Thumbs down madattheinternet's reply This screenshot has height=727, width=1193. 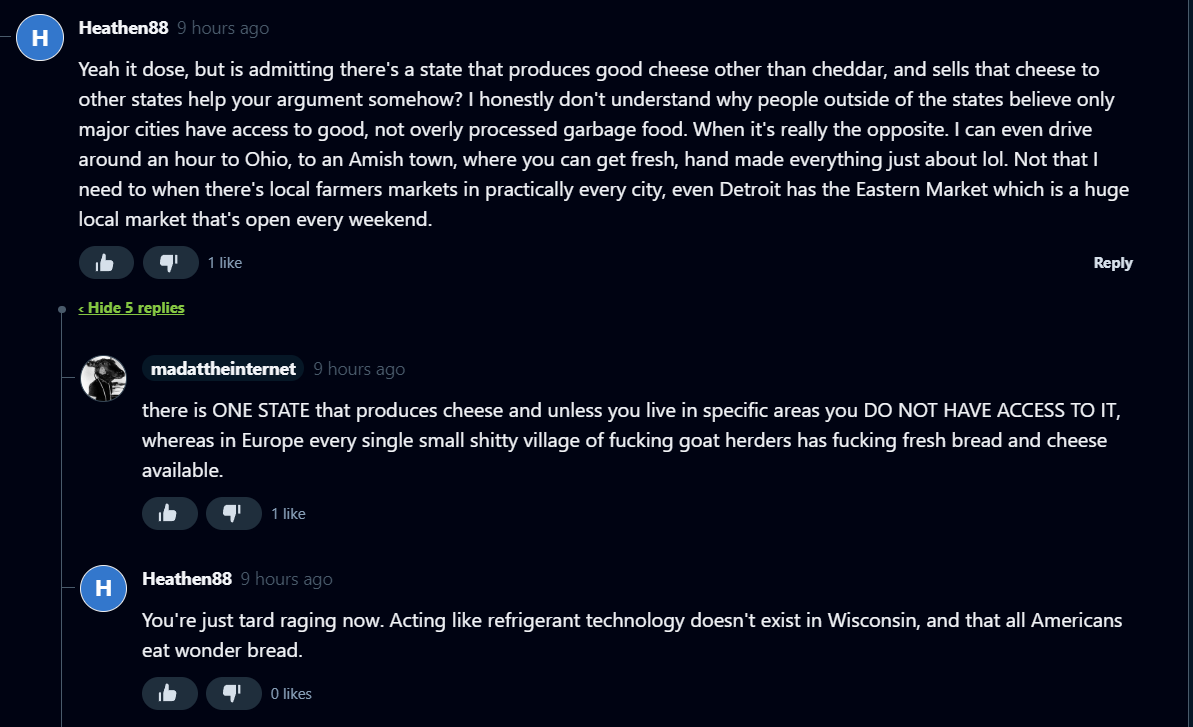[233, 514]
